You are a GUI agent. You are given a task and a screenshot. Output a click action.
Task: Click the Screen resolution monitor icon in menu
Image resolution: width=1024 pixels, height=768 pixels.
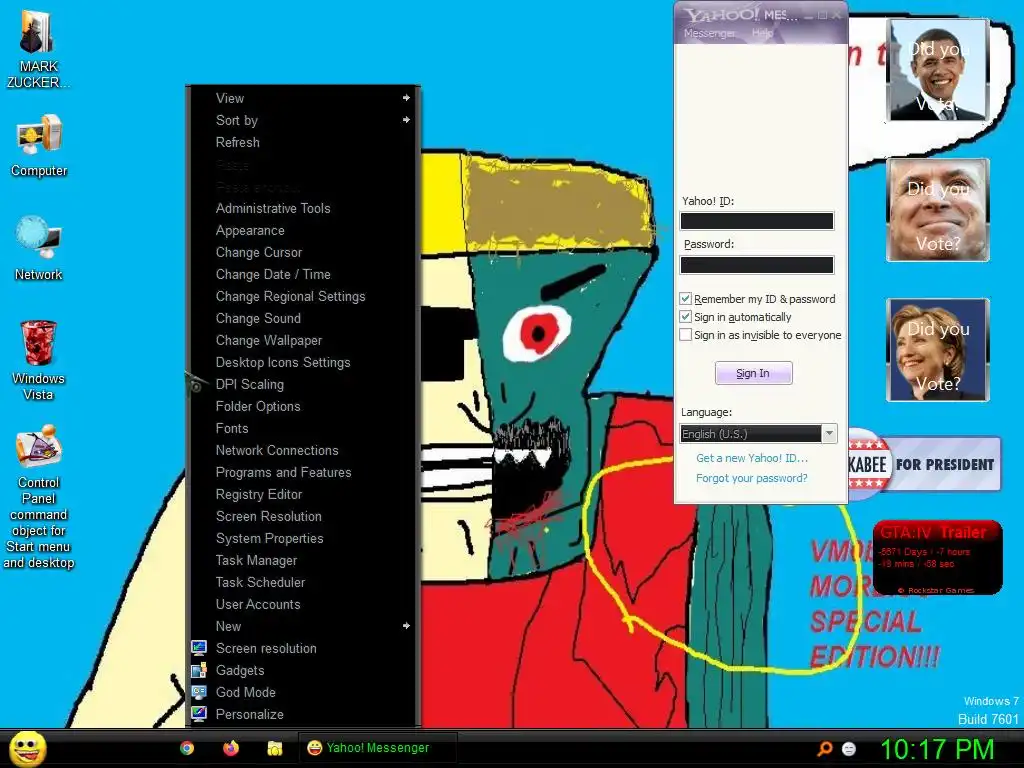199,648
